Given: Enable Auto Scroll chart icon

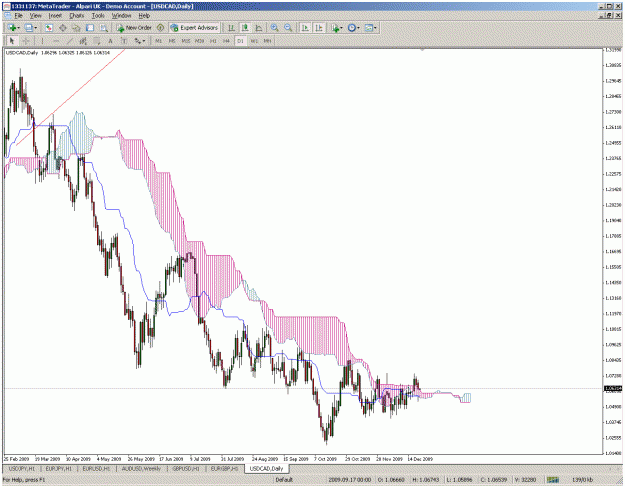Looking at the screenshot, I should [x=305, y=28].
